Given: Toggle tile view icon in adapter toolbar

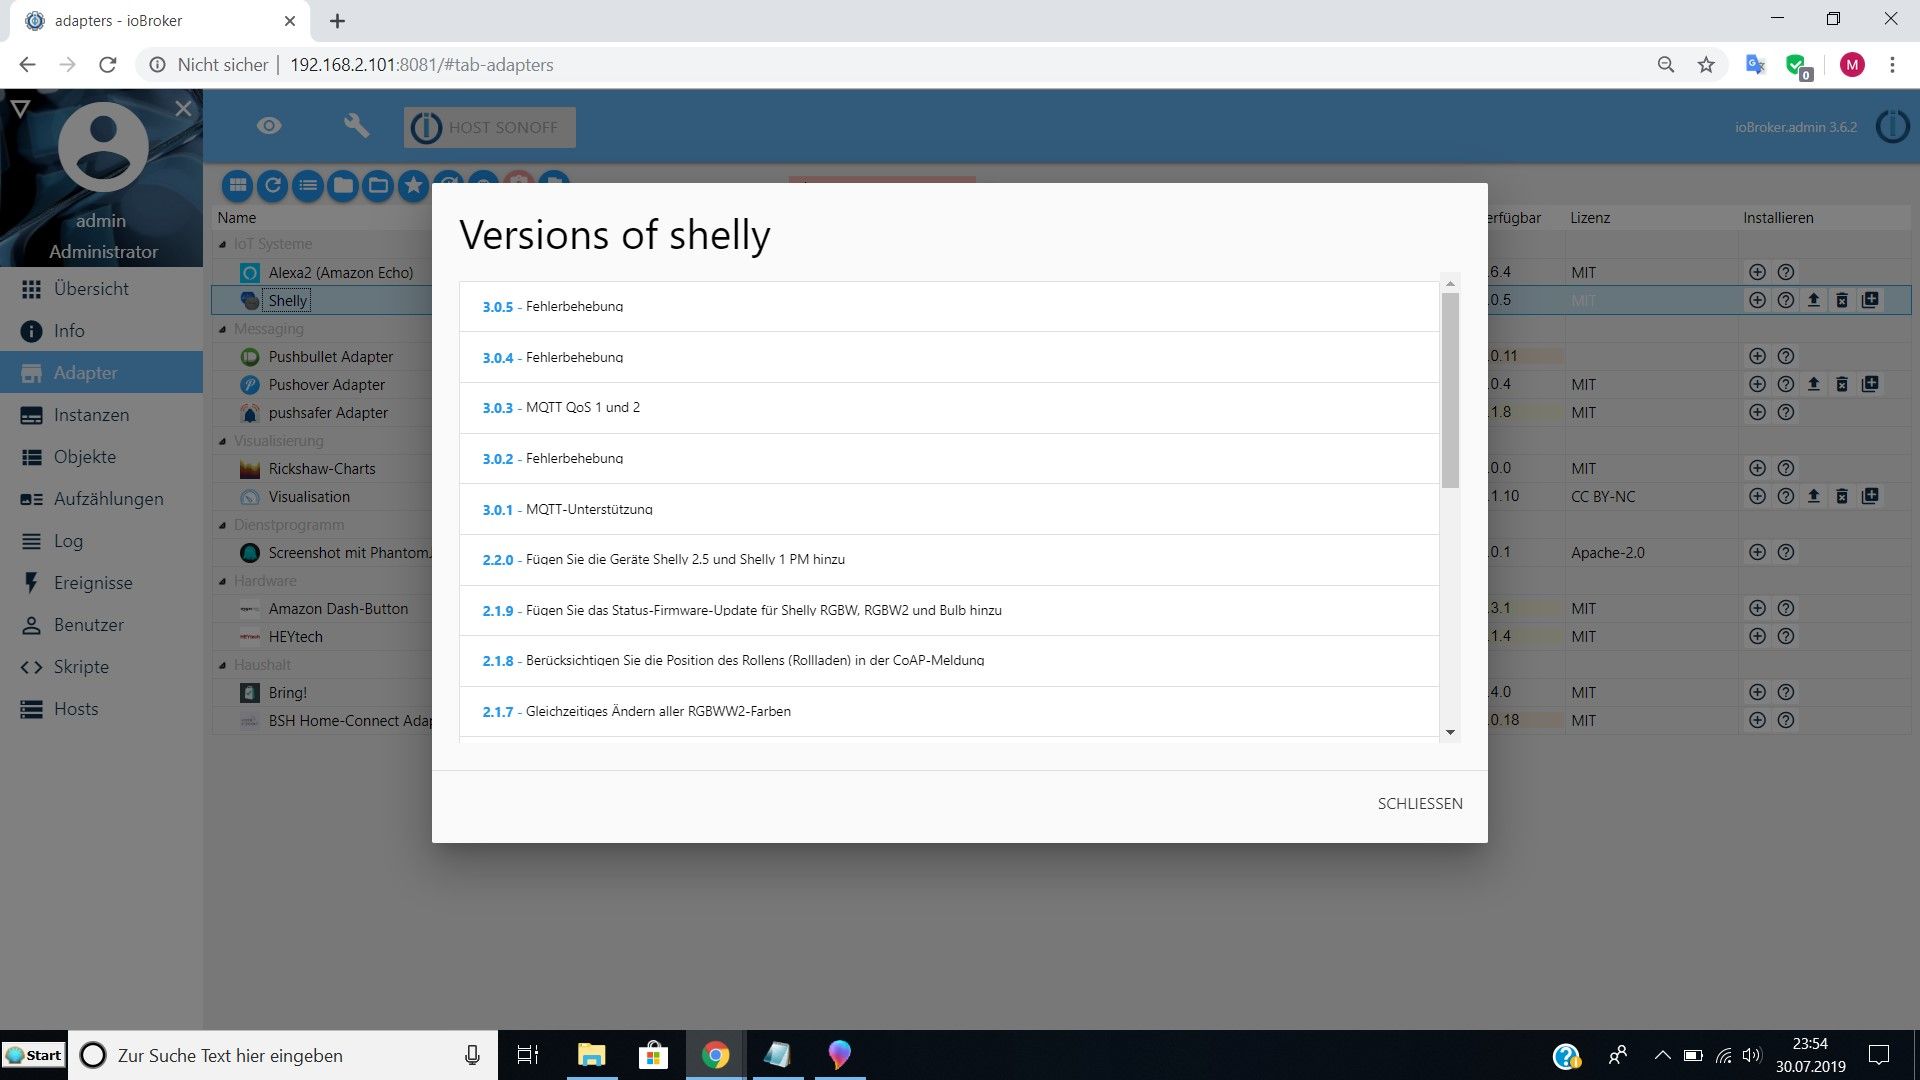Looking at the screenshot, I should click(238, 185).
